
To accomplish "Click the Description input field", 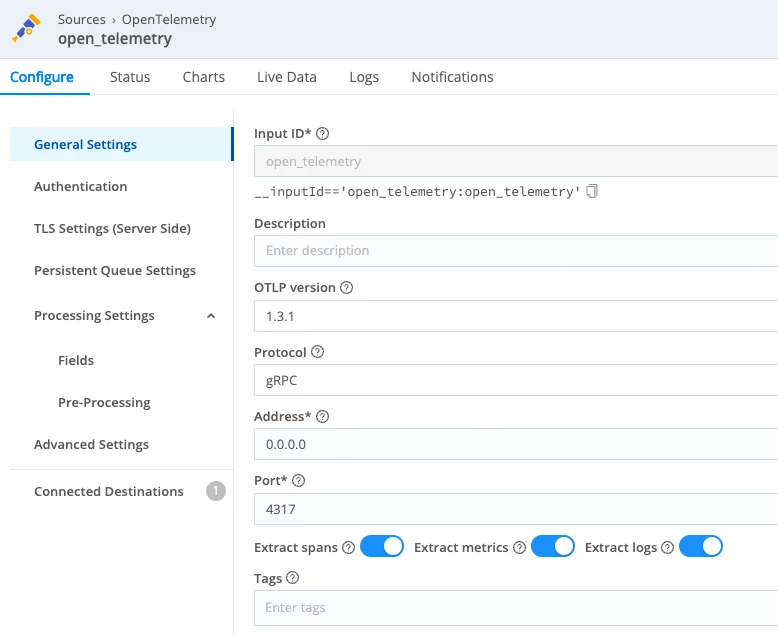I will pos(516,251).
